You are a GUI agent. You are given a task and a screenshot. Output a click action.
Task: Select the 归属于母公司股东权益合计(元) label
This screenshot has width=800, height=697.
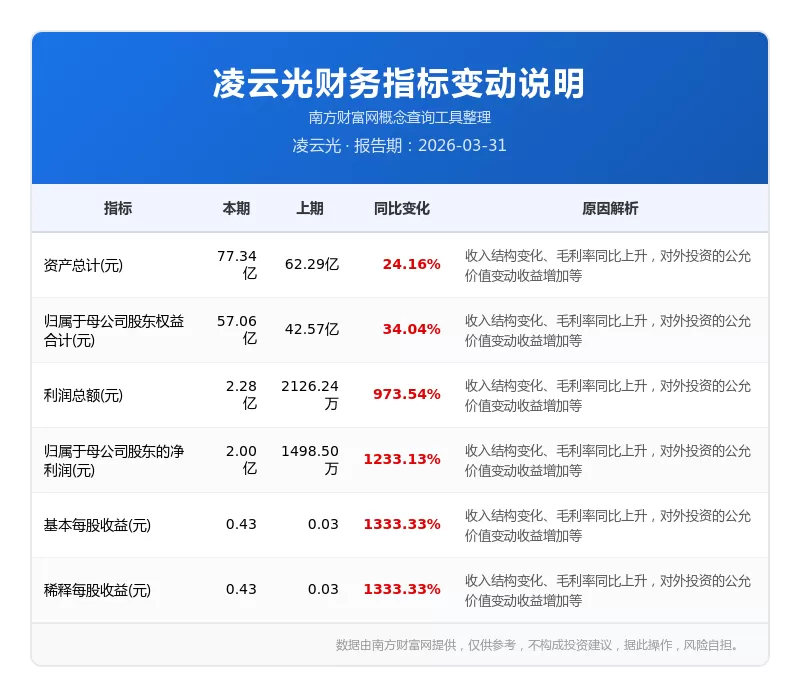tap(114, 330)
